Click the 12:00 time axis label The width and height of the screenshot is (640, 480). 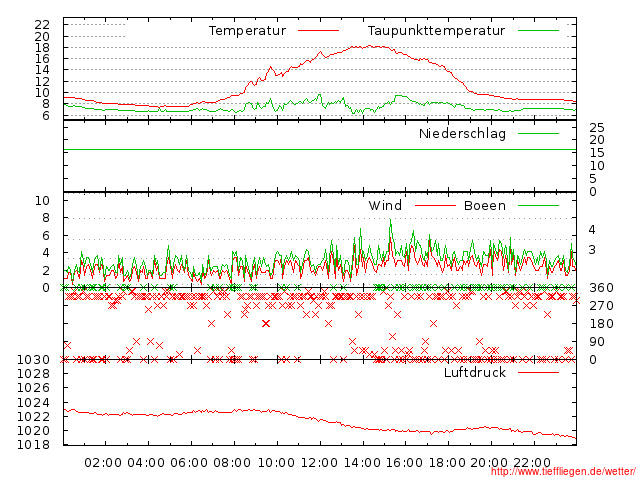coord(319,463)
